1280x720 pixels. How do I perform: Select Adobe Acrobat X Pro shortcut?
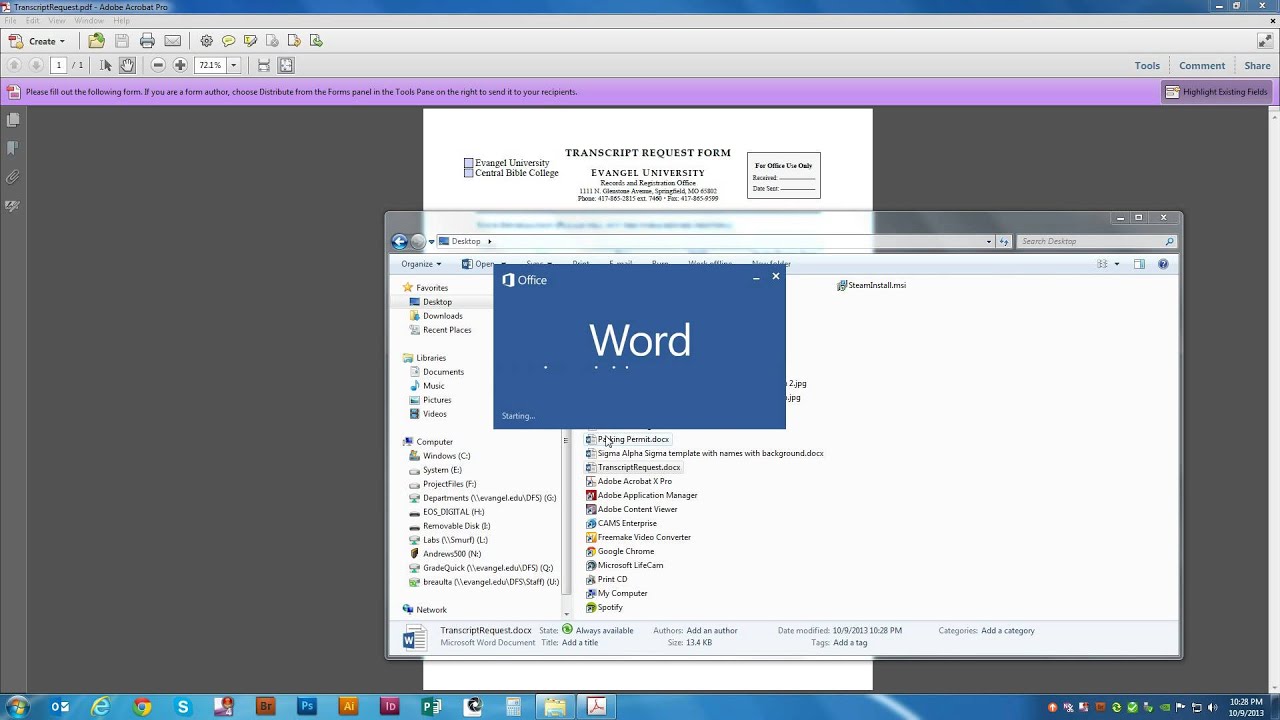pyautogui.click(x=629, y=482)
